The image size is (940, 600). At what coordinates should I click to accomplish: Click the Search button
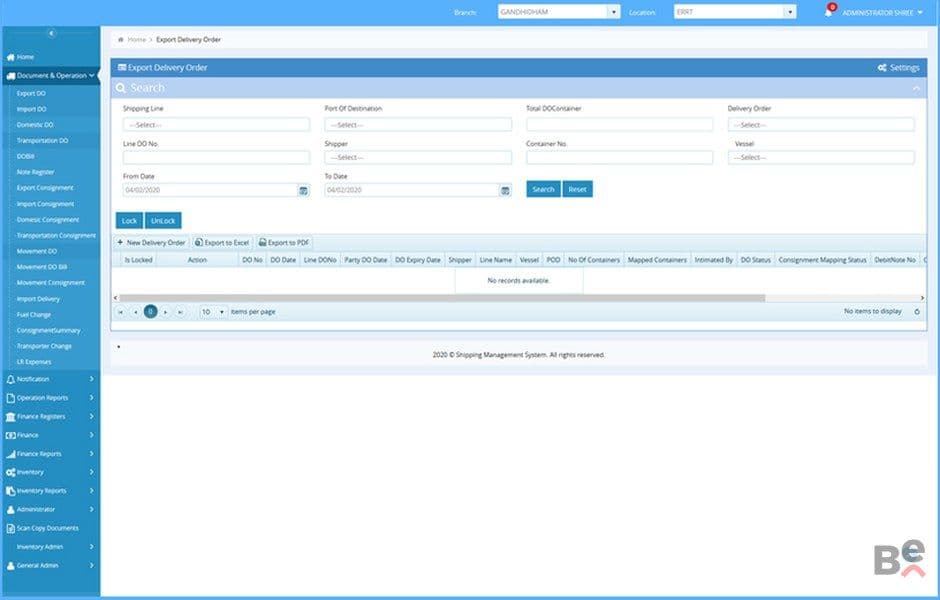coord(543,189)
